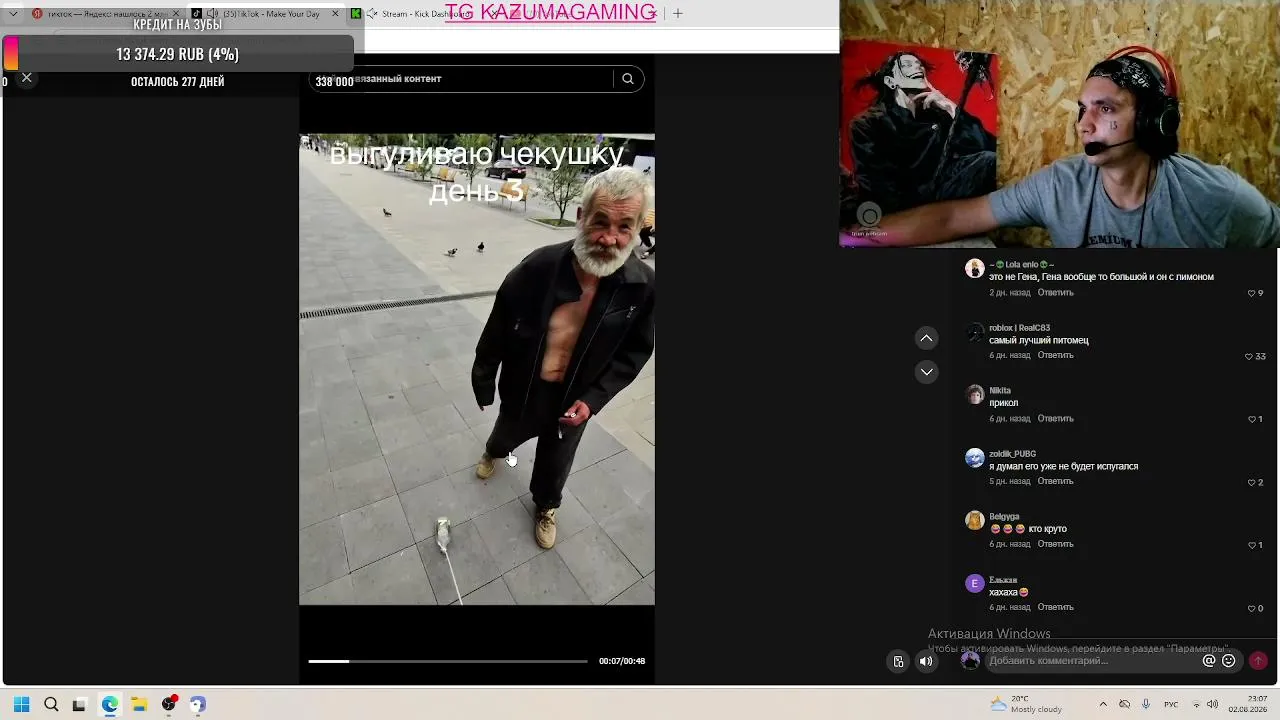Reply to the comment by zoldik_PUBG
1280x720 pixels.
1055,482
